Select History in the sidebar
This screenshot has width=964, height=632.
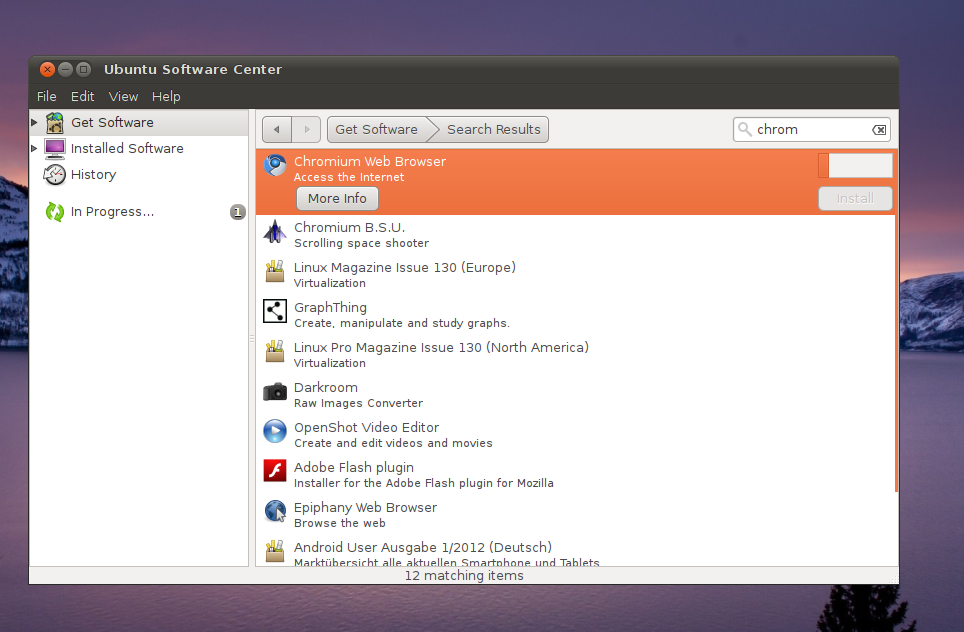pos(139,175)
